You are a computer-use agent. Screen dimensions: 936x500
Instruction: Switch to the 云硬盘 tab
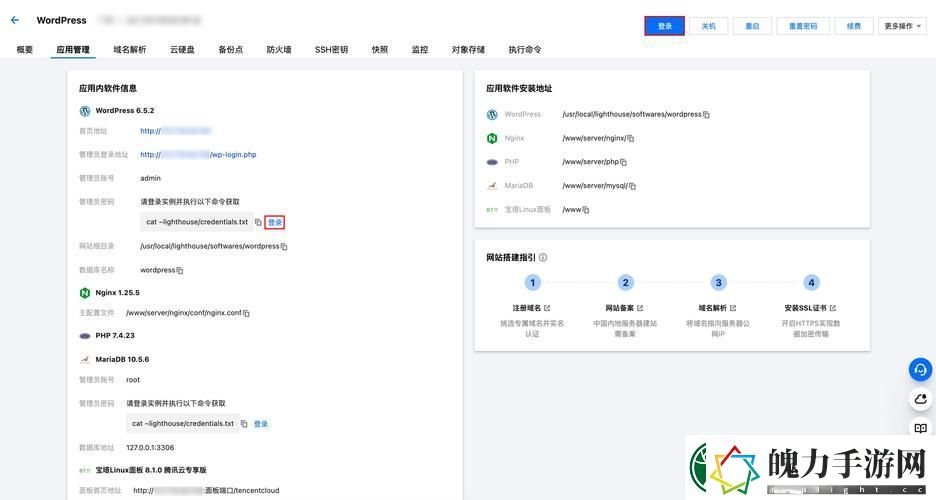click(x=182, y=50)
